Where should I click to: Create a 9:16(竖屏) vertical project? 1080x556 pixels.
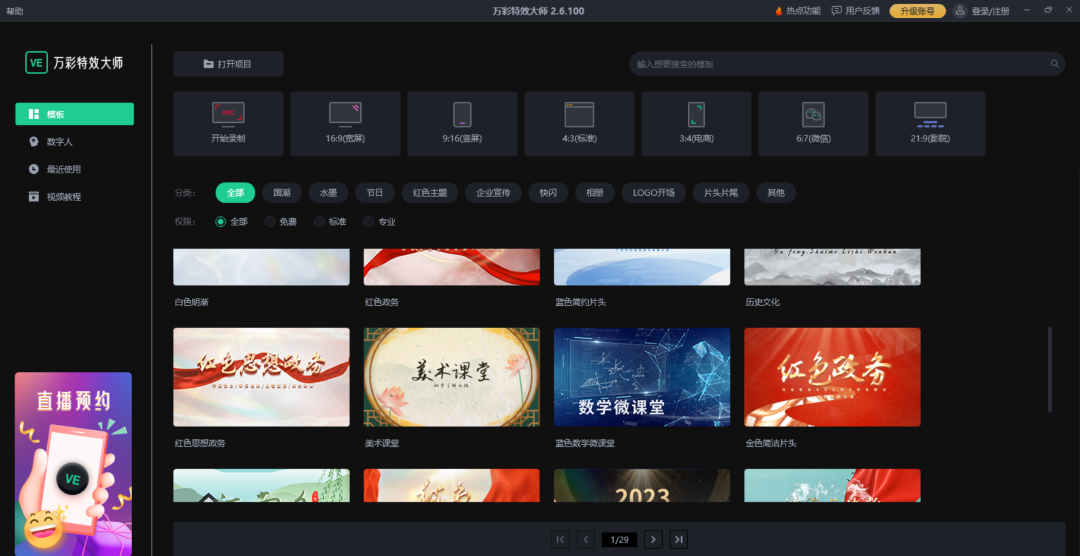coord(462,124)
